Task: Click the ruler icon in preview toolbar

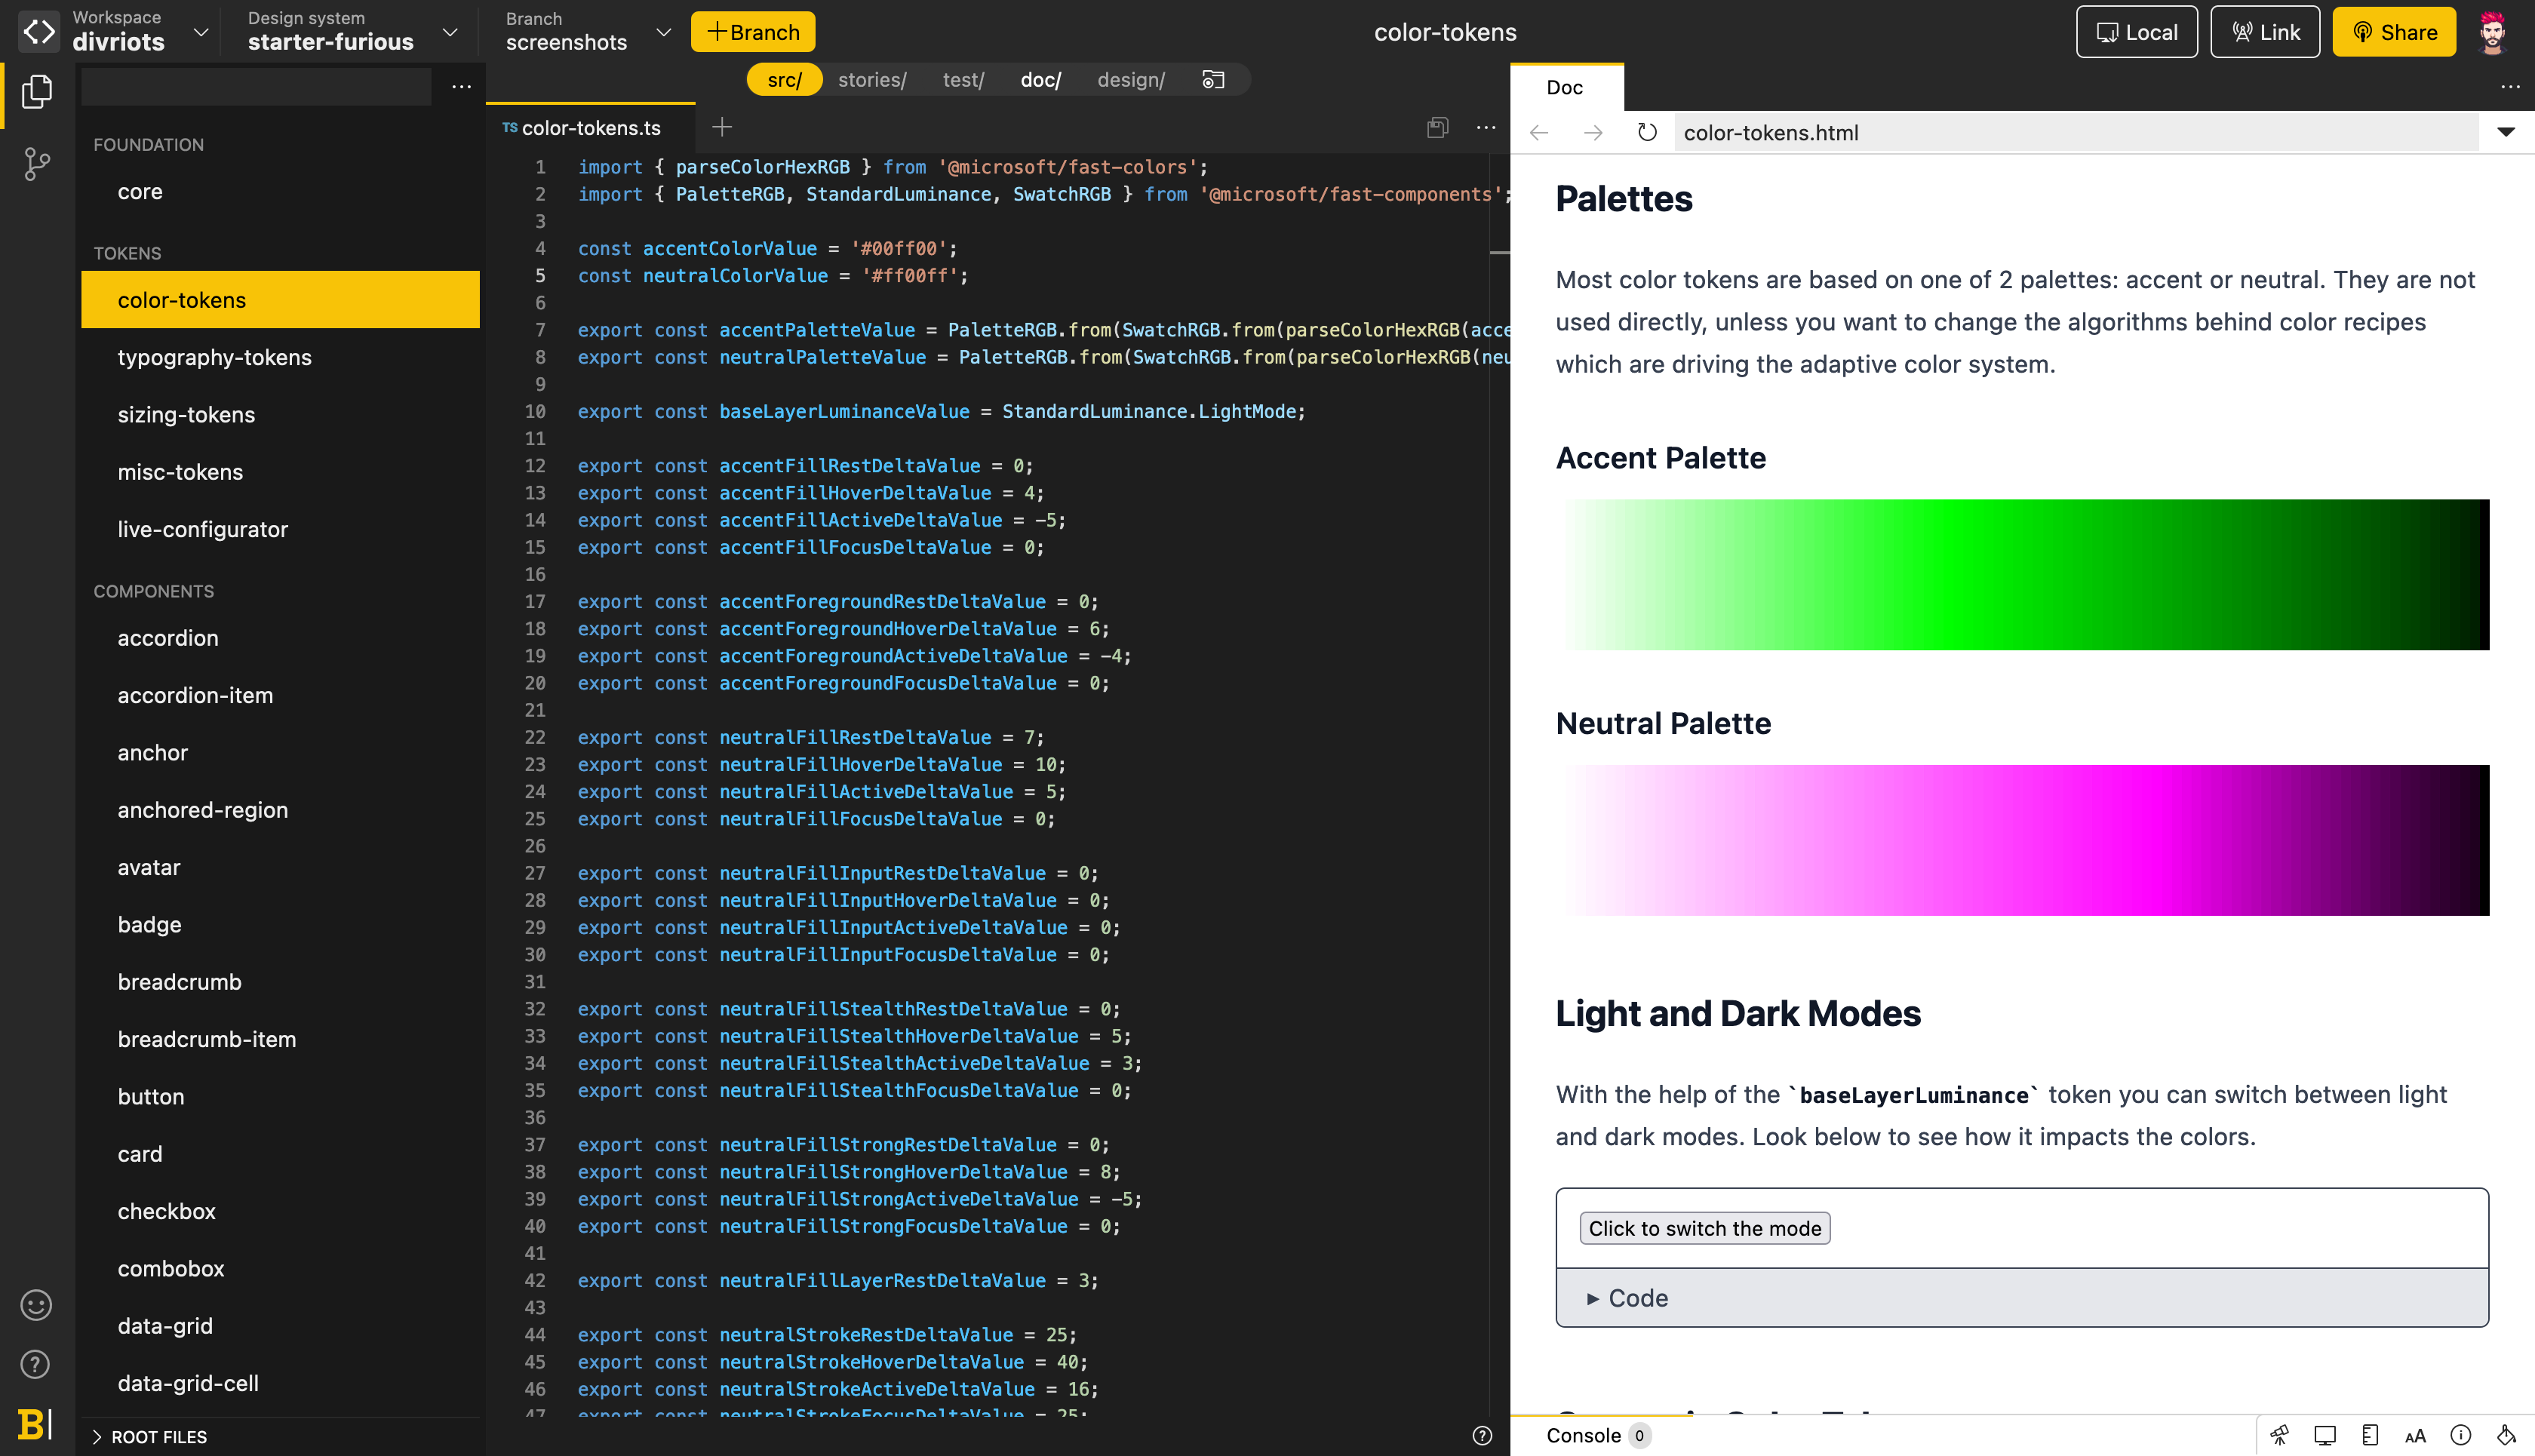Action: (2370, 1435)
